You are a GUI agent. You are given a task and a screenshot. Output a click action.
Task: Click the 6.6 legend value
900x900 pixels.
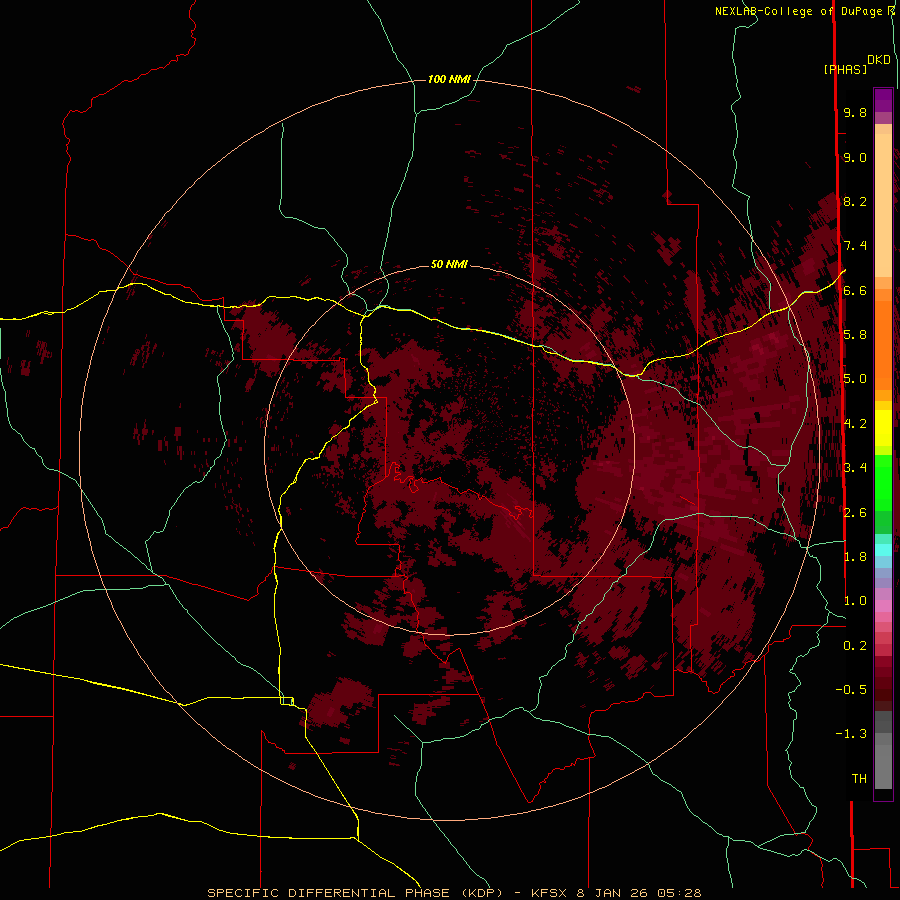(x=855, y=290)
